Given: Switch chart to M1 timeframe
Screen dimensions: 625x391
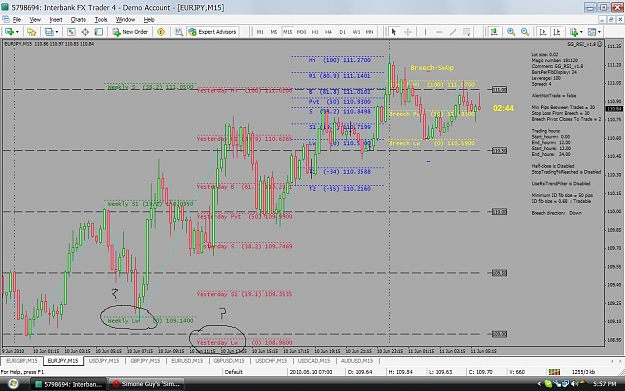Looking at the screenshot, I should coord(260,32).
